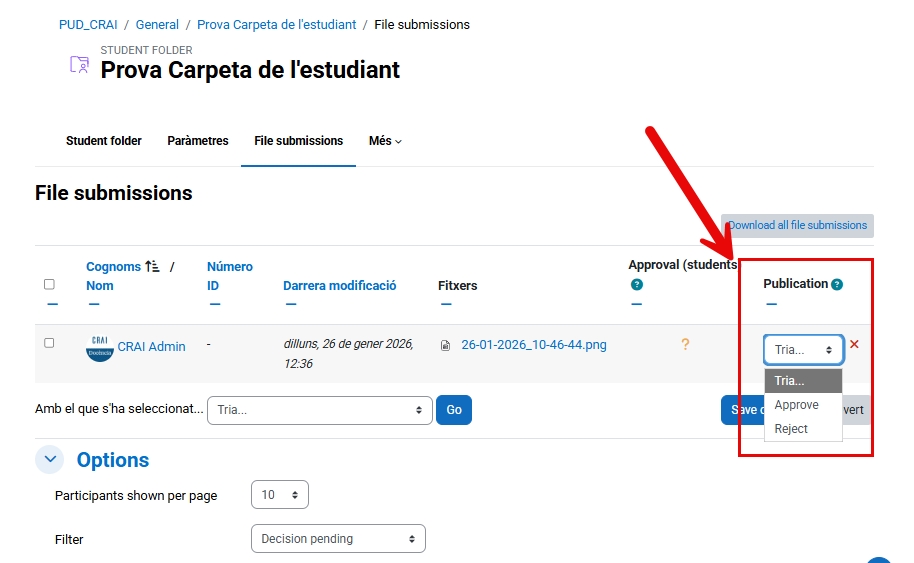Image resolution: width=914 pixels, height=563 pixels.
Task: Open the 26-01-2026_10-46-44.png file link
Action: [533, 345]
